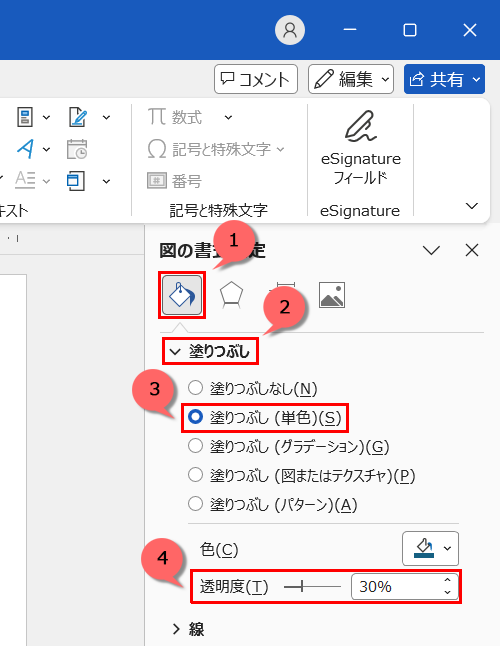The width and height of the screenshot is (500, 646).
Task: Decrease transparency with down spinner arrow
Action: coord(448,592)
